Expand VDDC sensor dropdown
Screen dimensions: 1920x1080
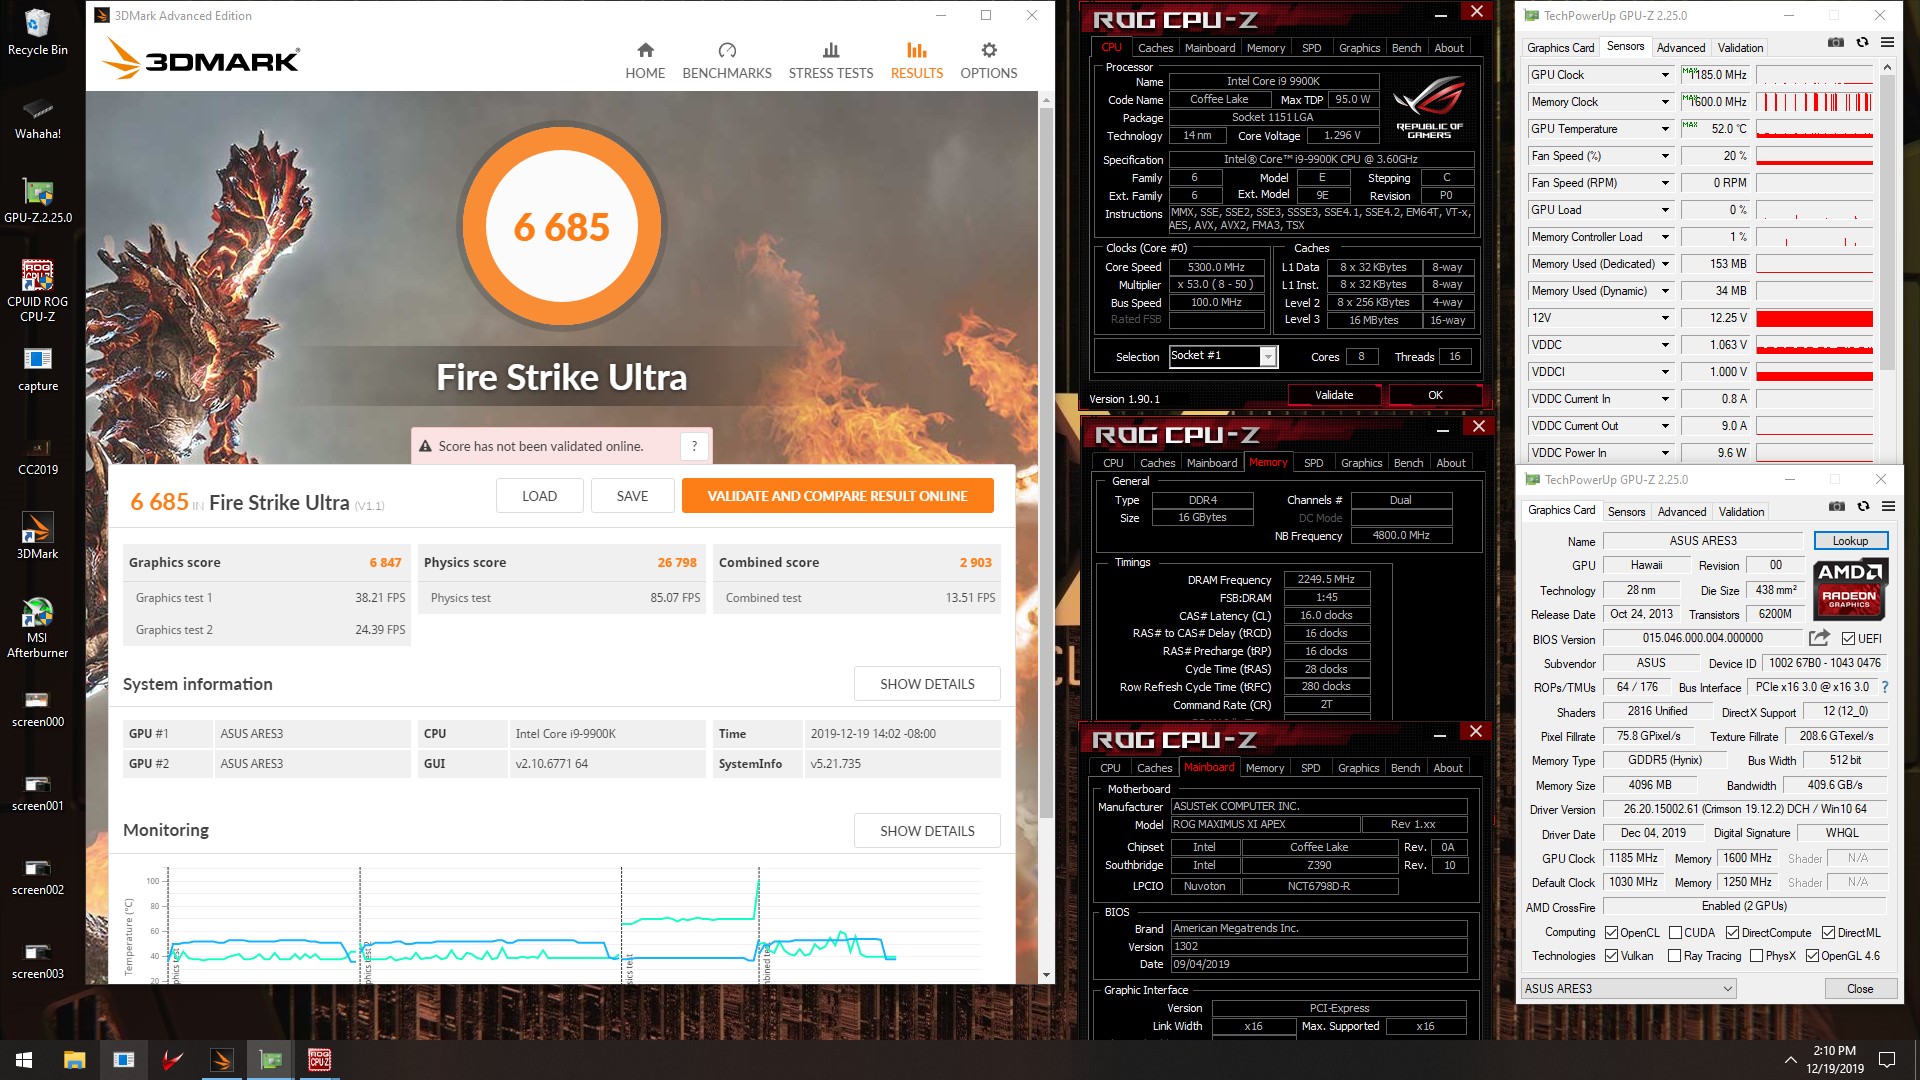[1665, 345]
